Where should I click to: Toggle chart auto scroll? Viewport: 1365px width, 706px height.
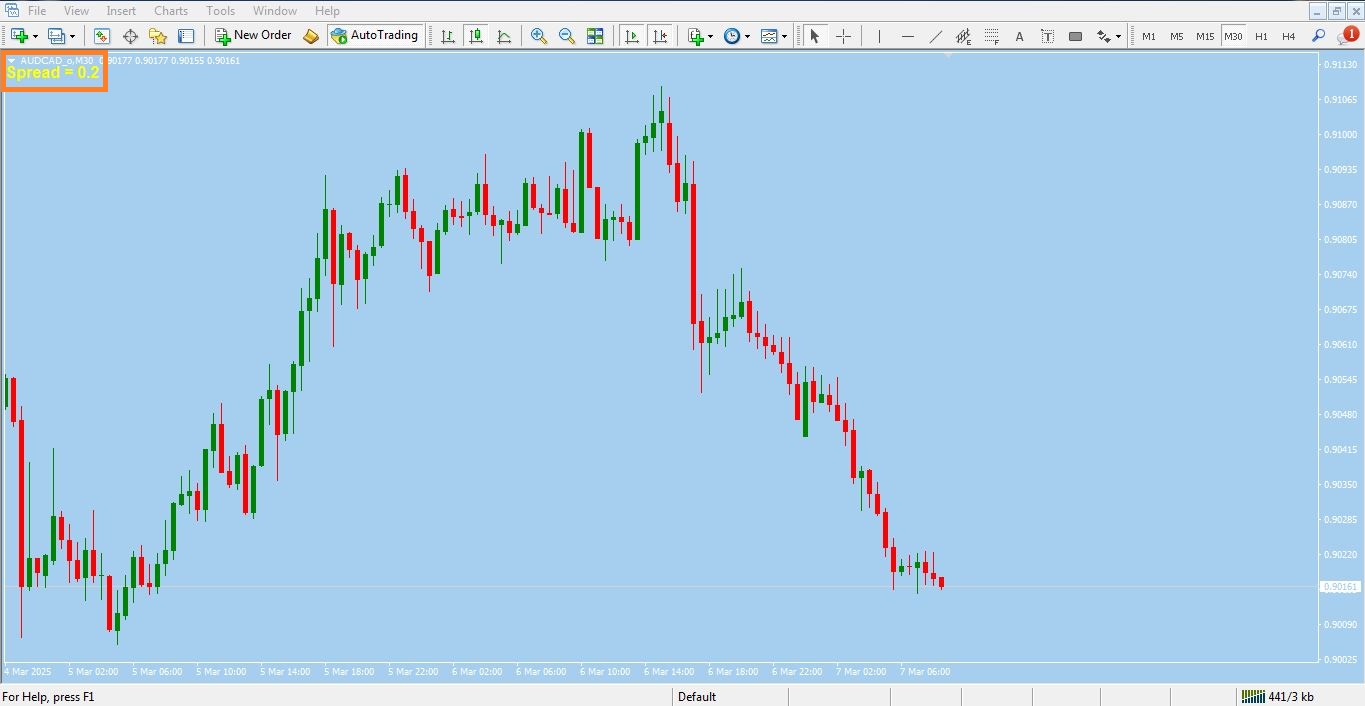(632, 36)
